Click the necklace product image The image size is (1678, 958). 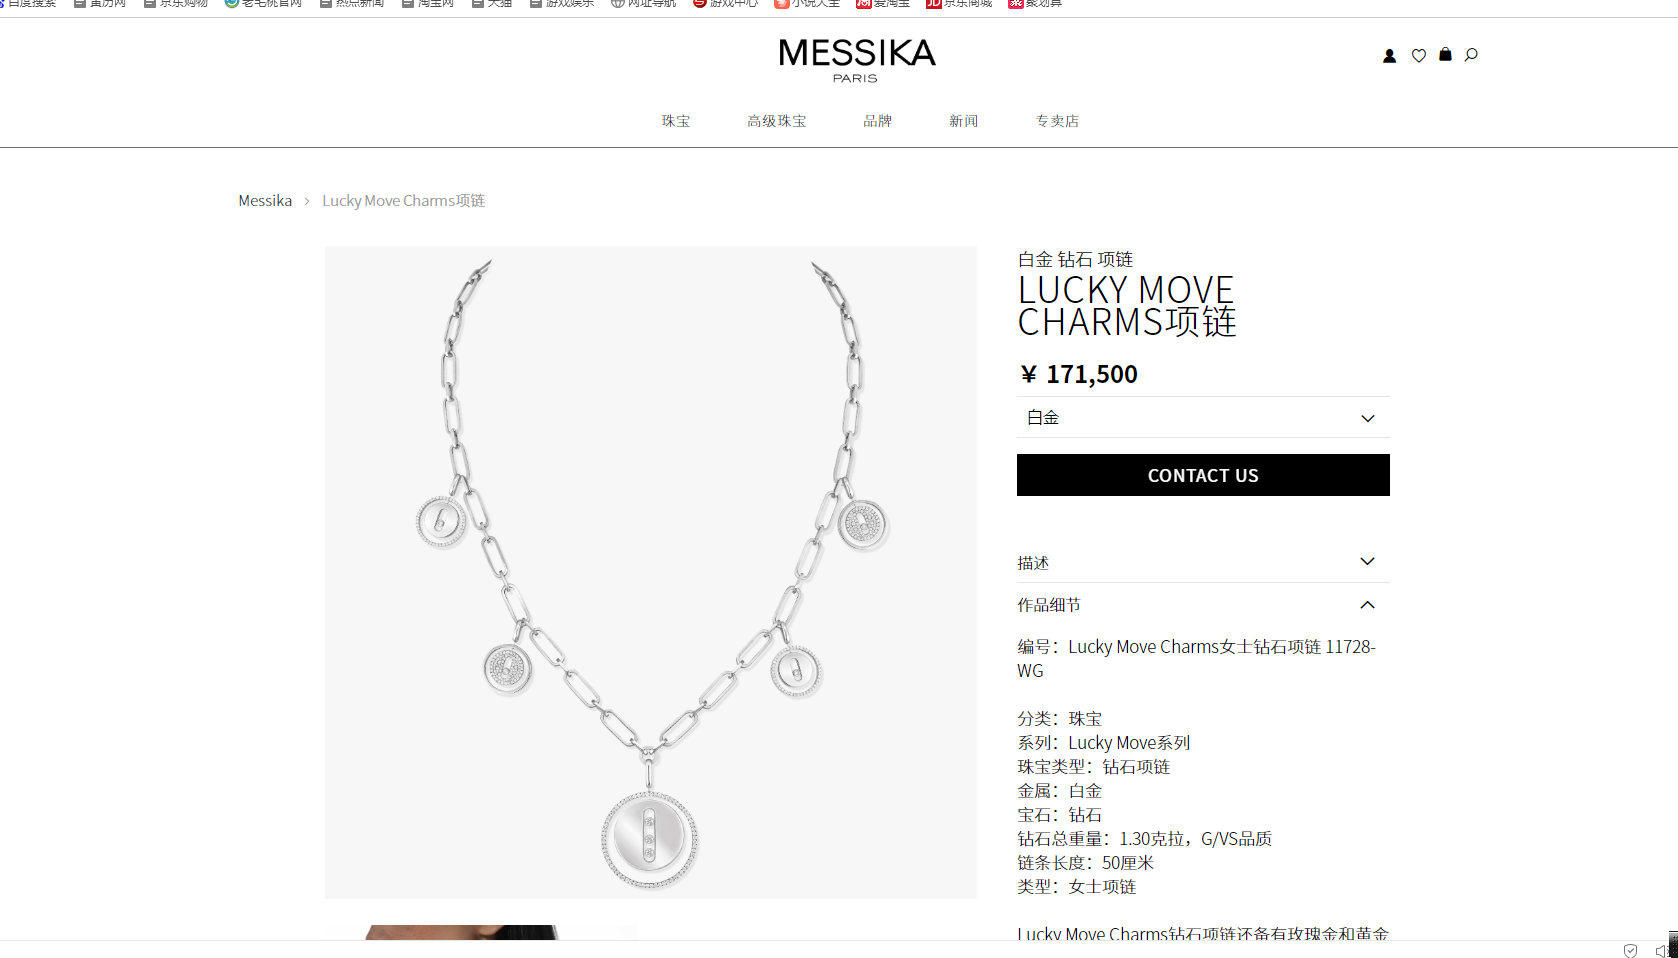coord(651,572)
